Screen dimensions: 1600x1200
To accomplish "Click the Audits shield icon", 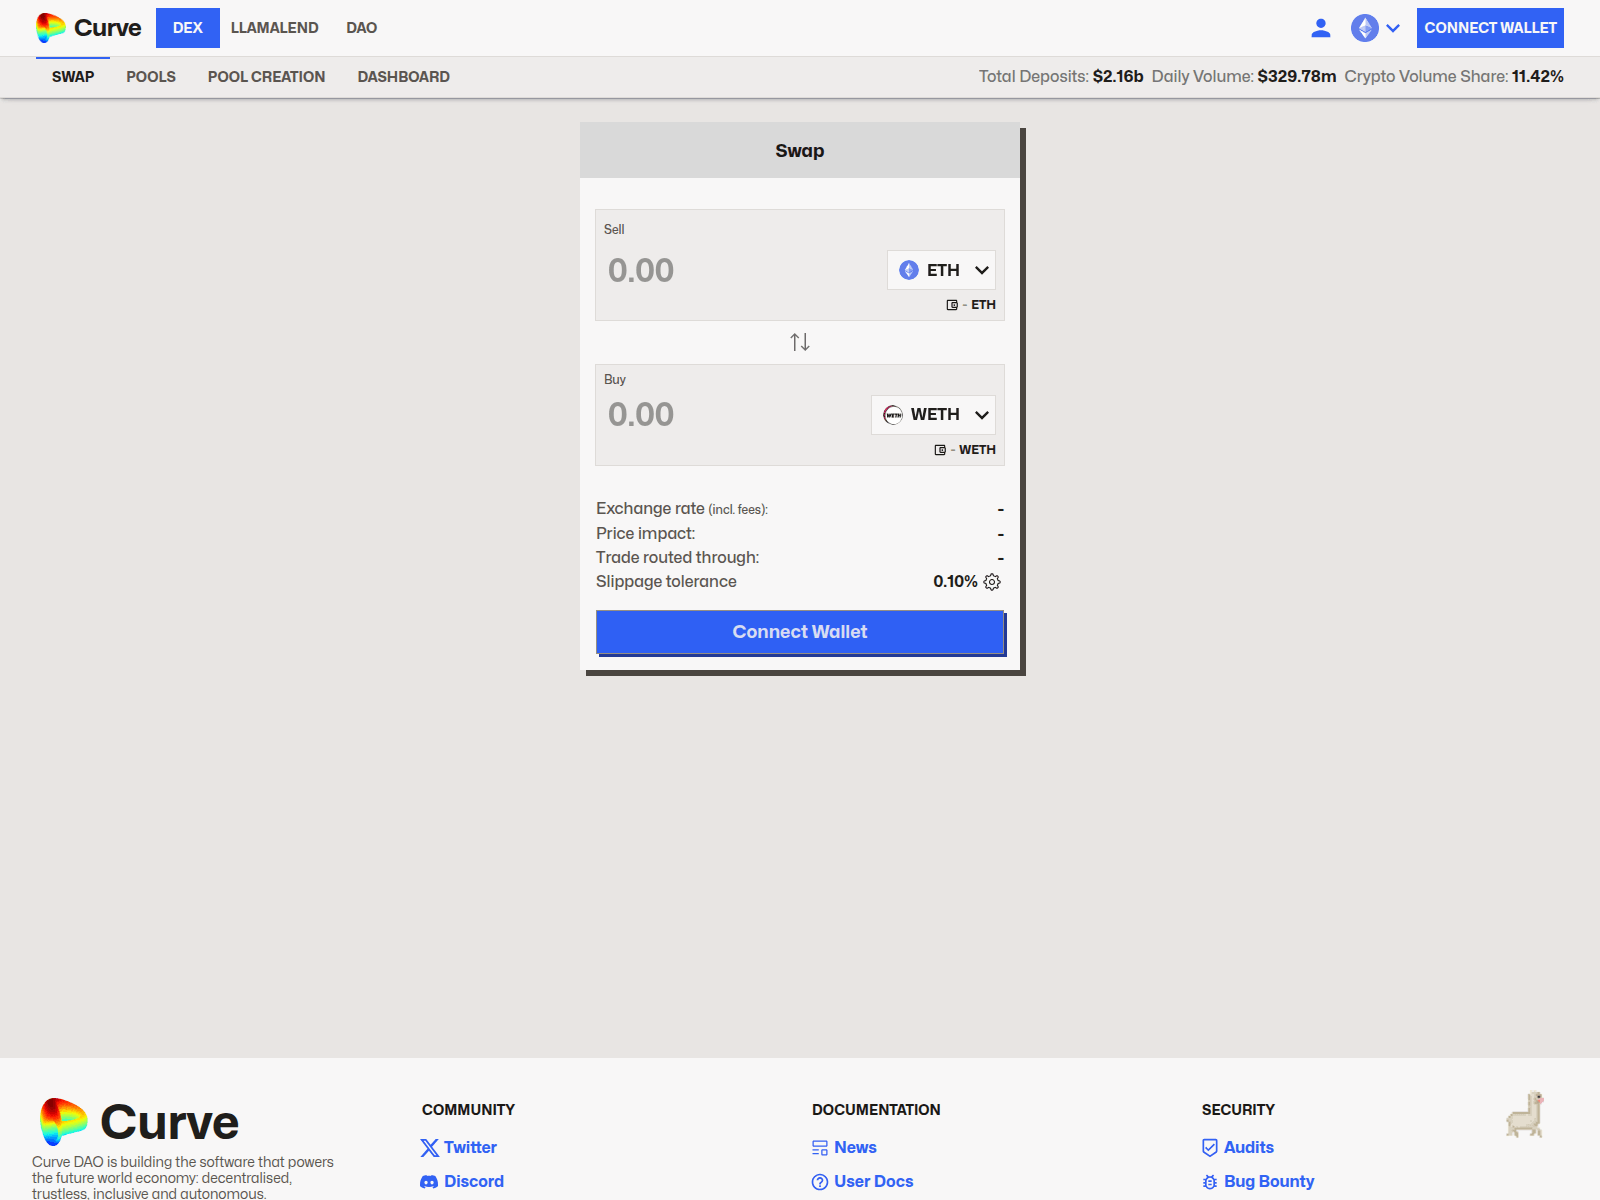I will pyautogui.click(x=1210, y=1148).
